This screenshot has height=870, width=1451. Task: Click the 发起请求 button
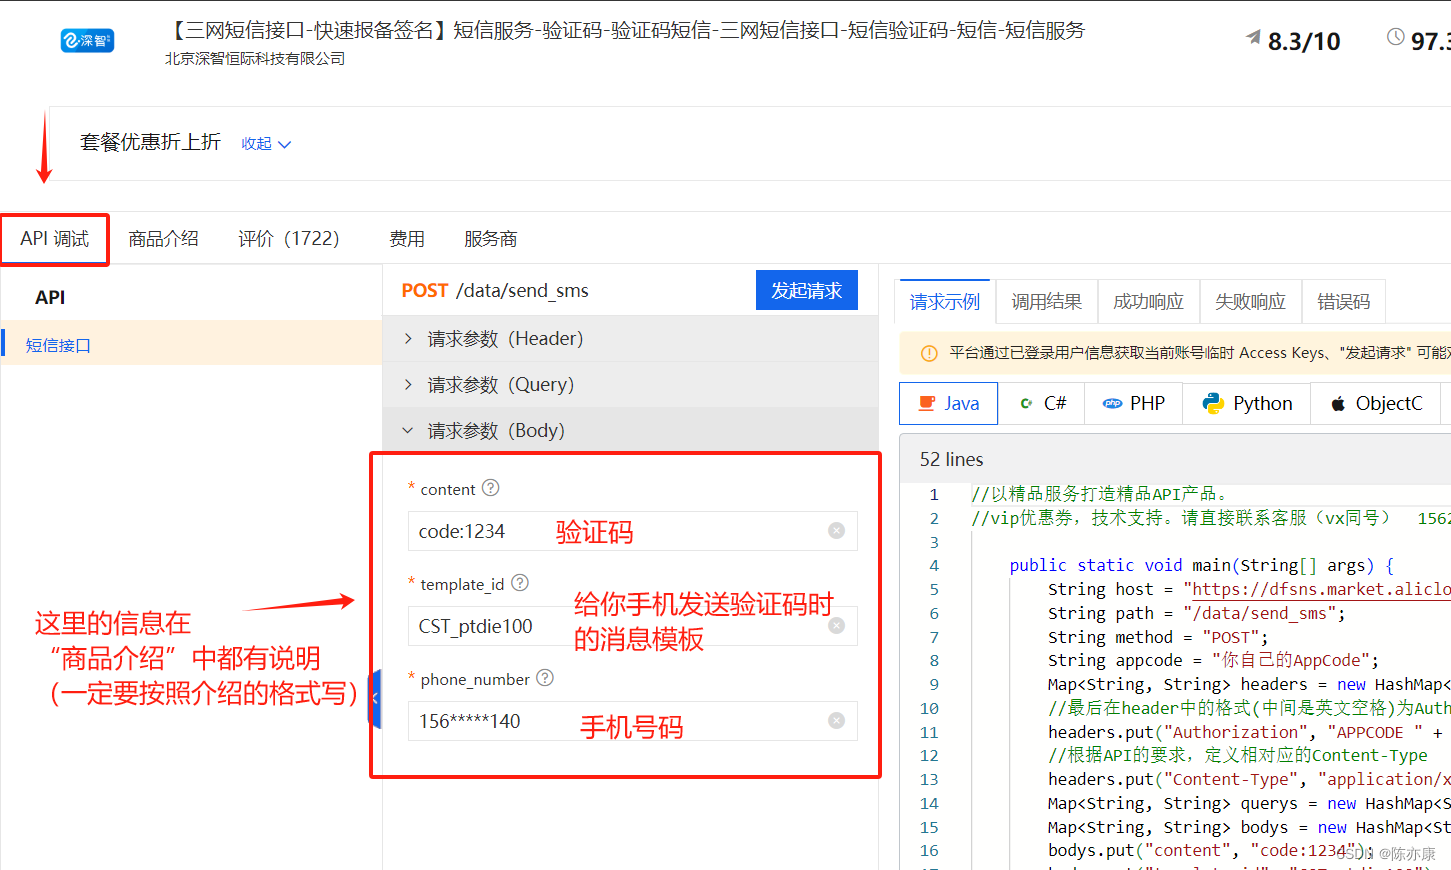coord(807,290)
